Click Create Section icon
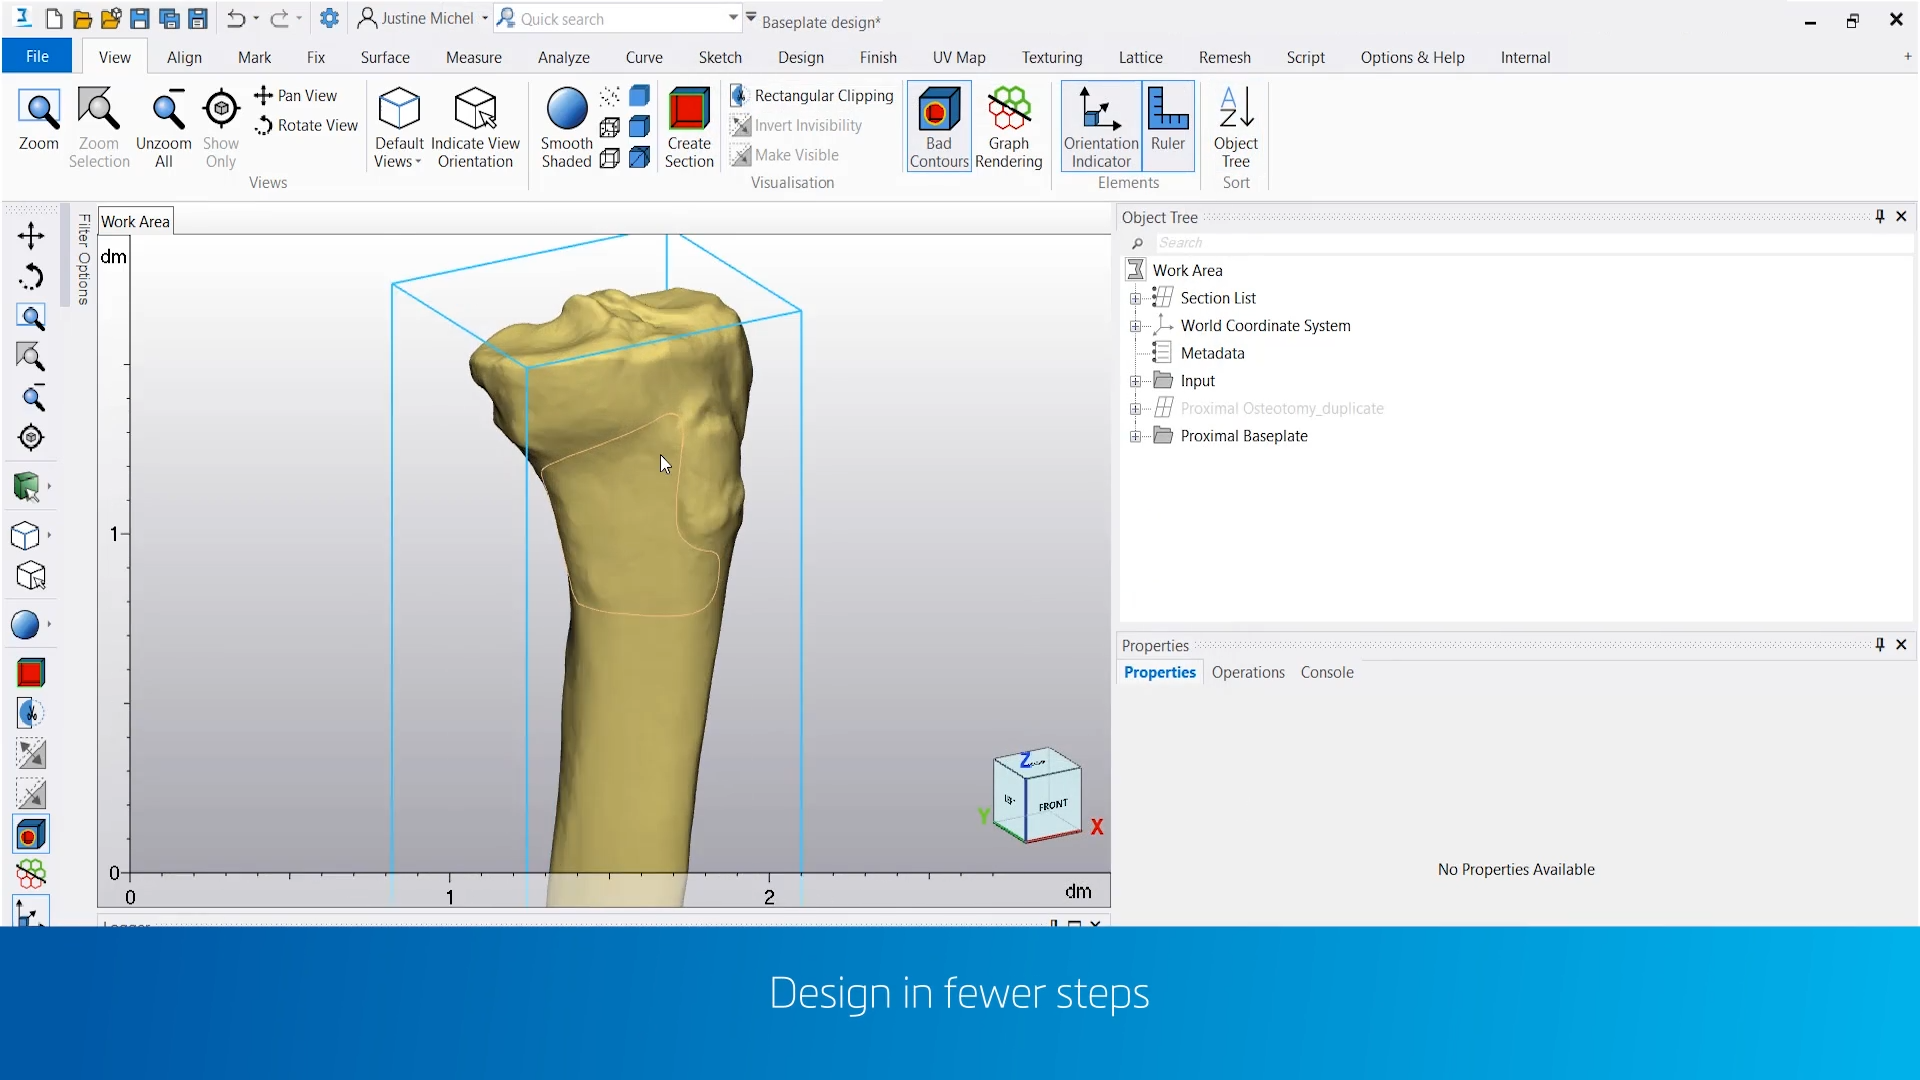 coord(689,128)
